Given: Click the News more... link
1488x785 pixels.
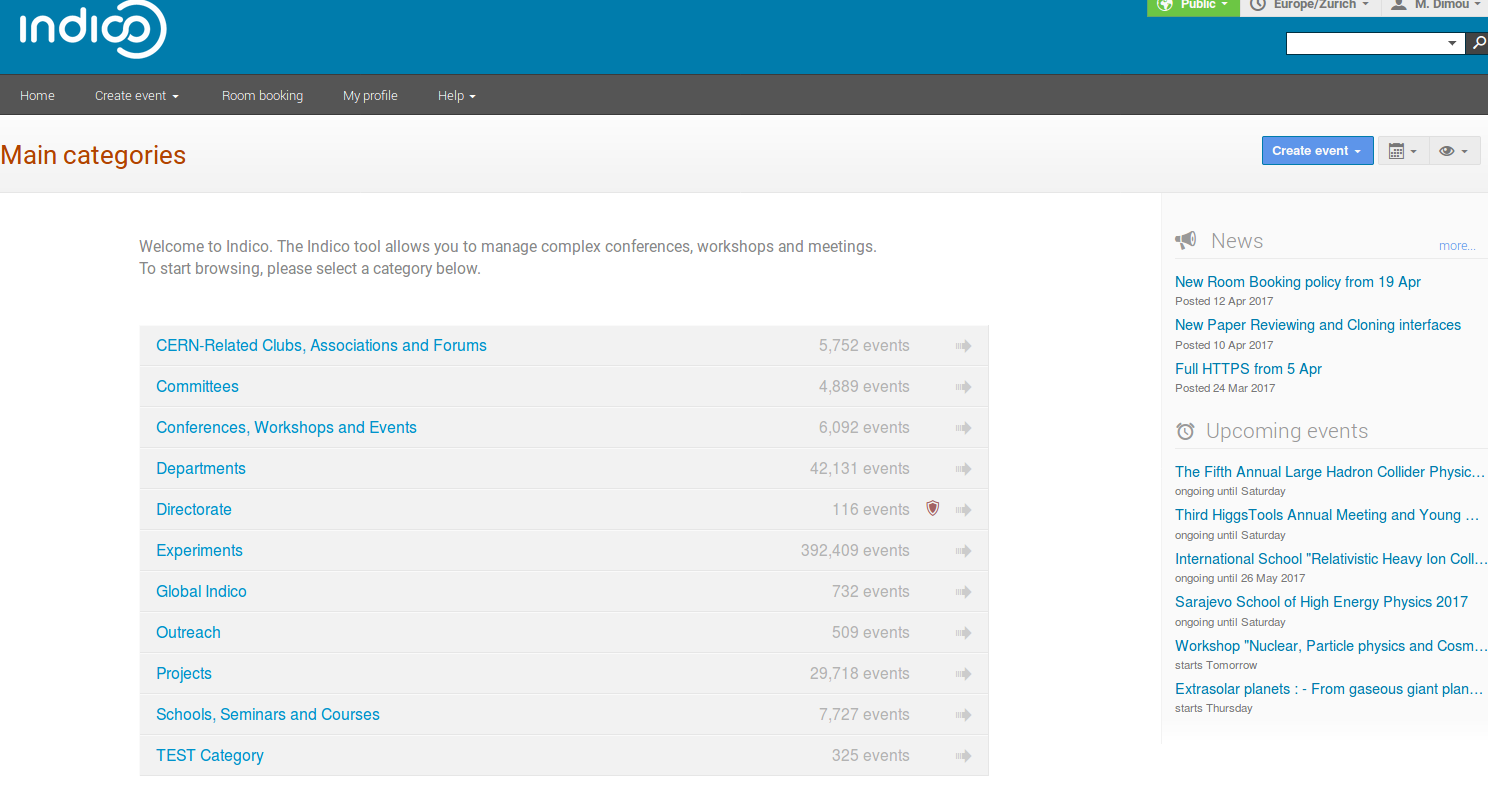Looking at the screenshot, I should [x=1457, y=246].
